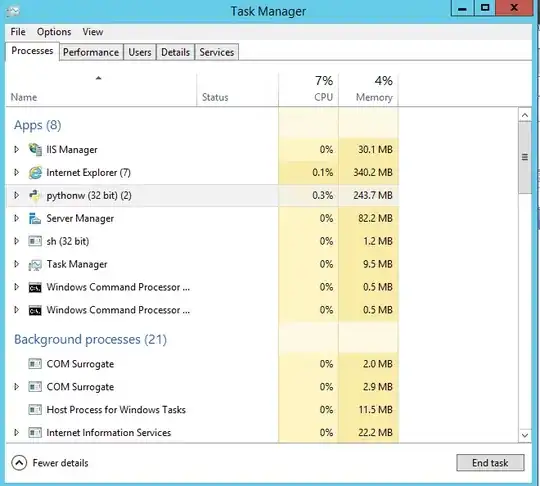Sort processes by the Memory column header
The image size is (540, 486).
tap(368, 90)
